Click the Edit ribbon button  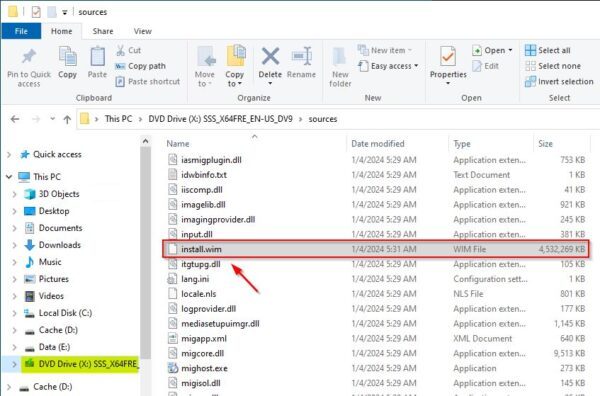[486, 66]
